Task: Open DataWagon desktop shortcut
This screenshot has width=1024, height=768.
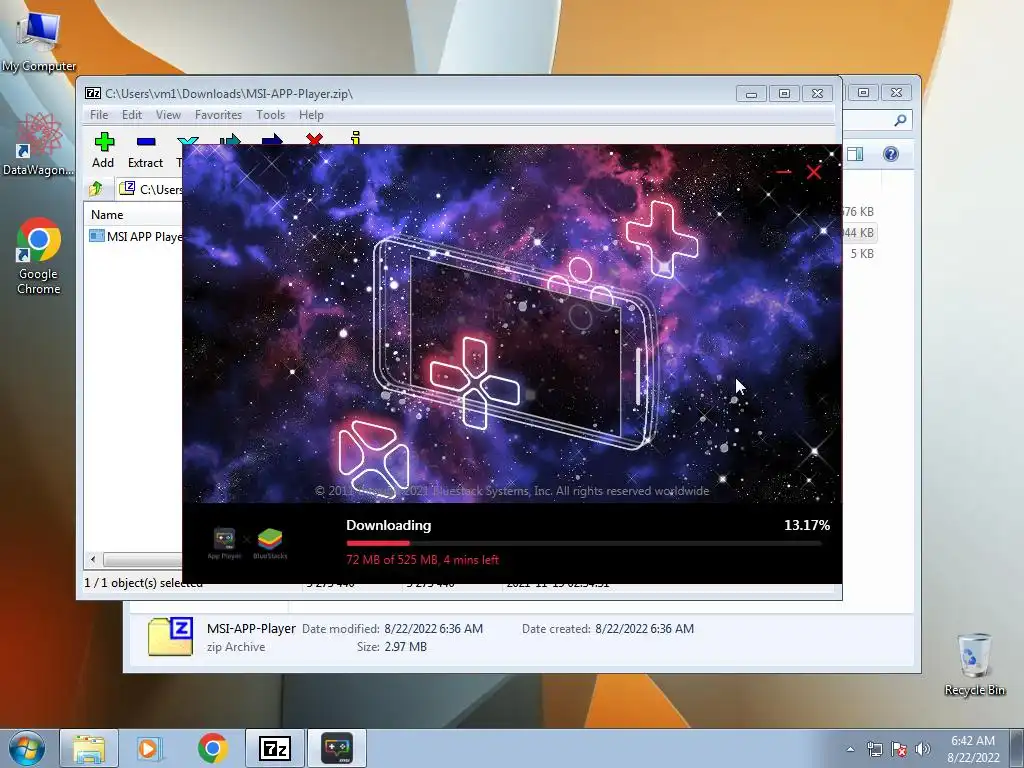Action: coord(39,145)
